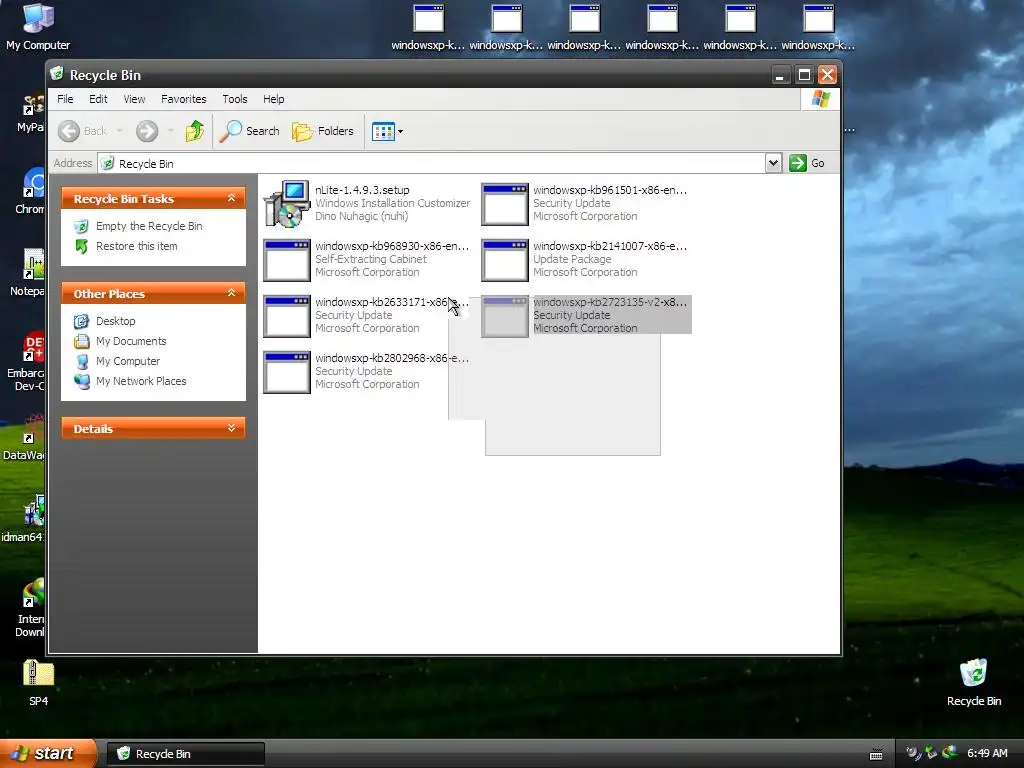Click the idman64 desktop icon

coord(33,511)
